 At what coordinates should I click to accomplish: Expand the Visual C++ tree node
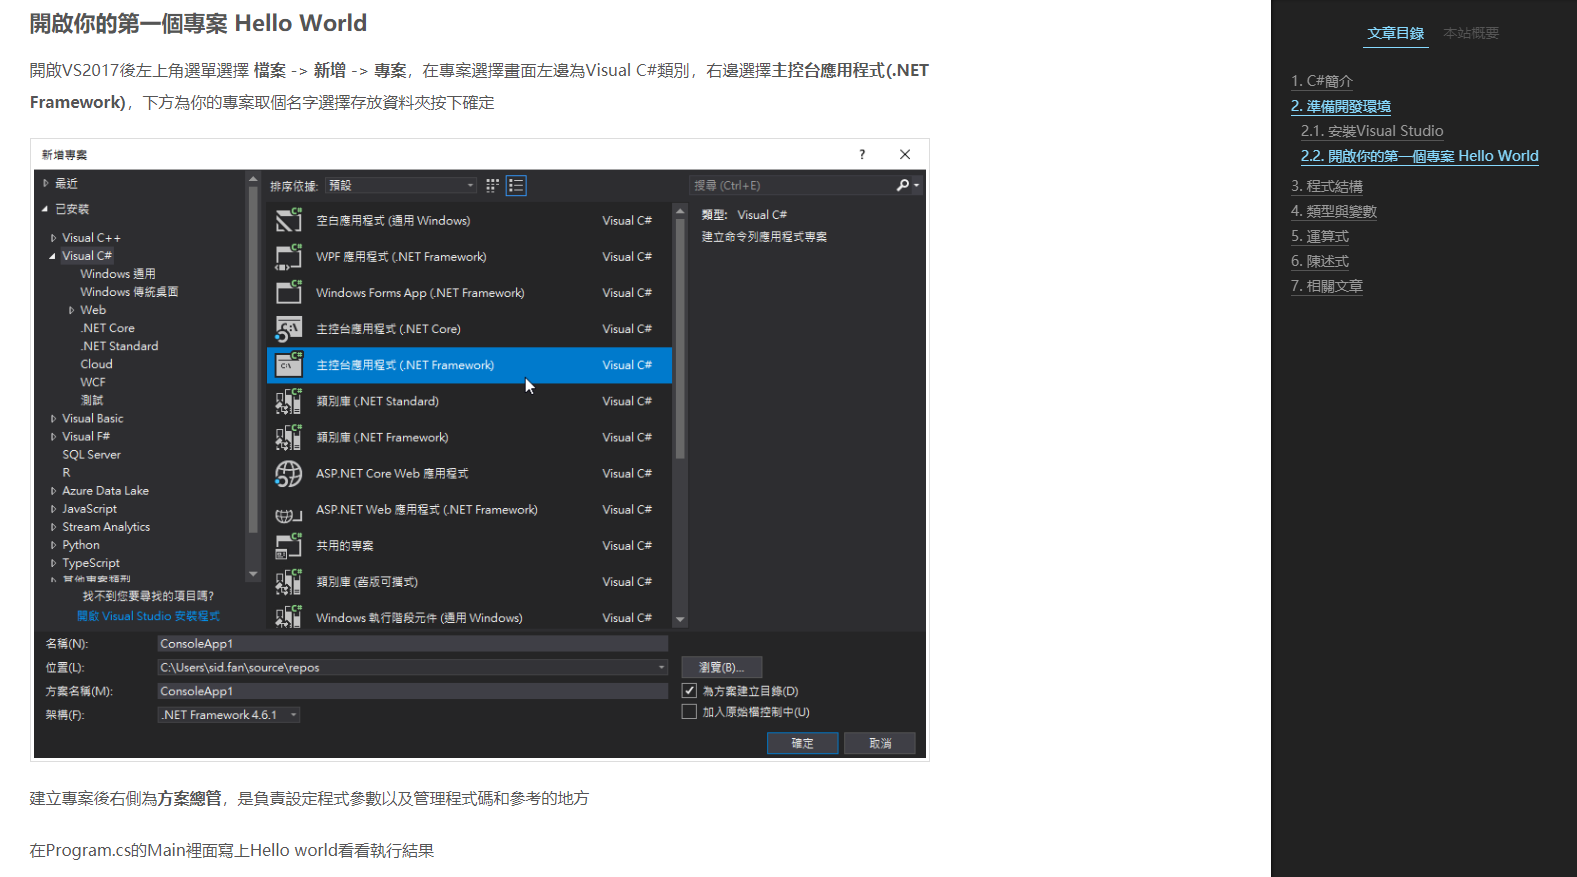coord(53,238)
